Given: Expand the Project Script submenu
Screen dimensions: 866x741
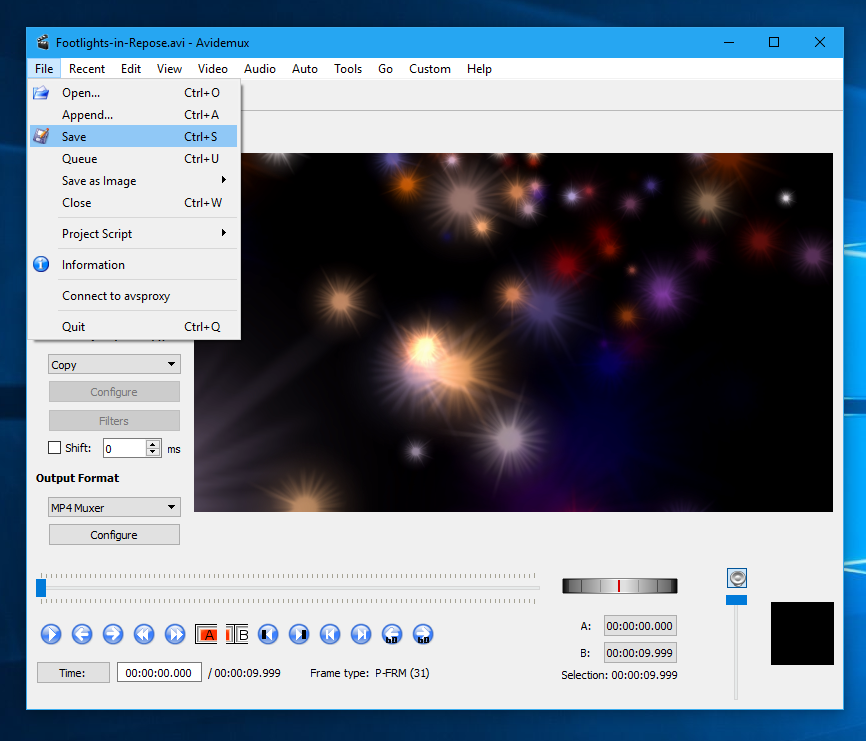Looking at the screenshot, I should [x=134, y=234].
